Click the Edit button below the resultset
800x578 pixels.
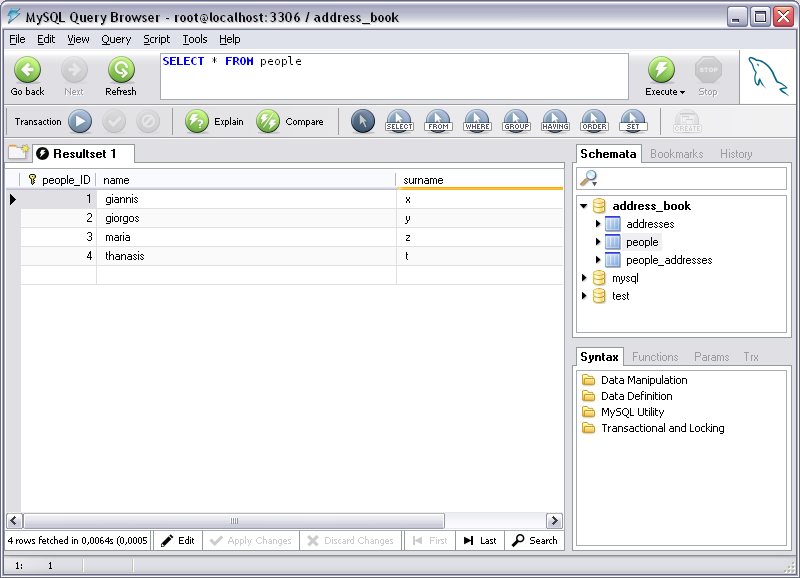click(178, 540)
